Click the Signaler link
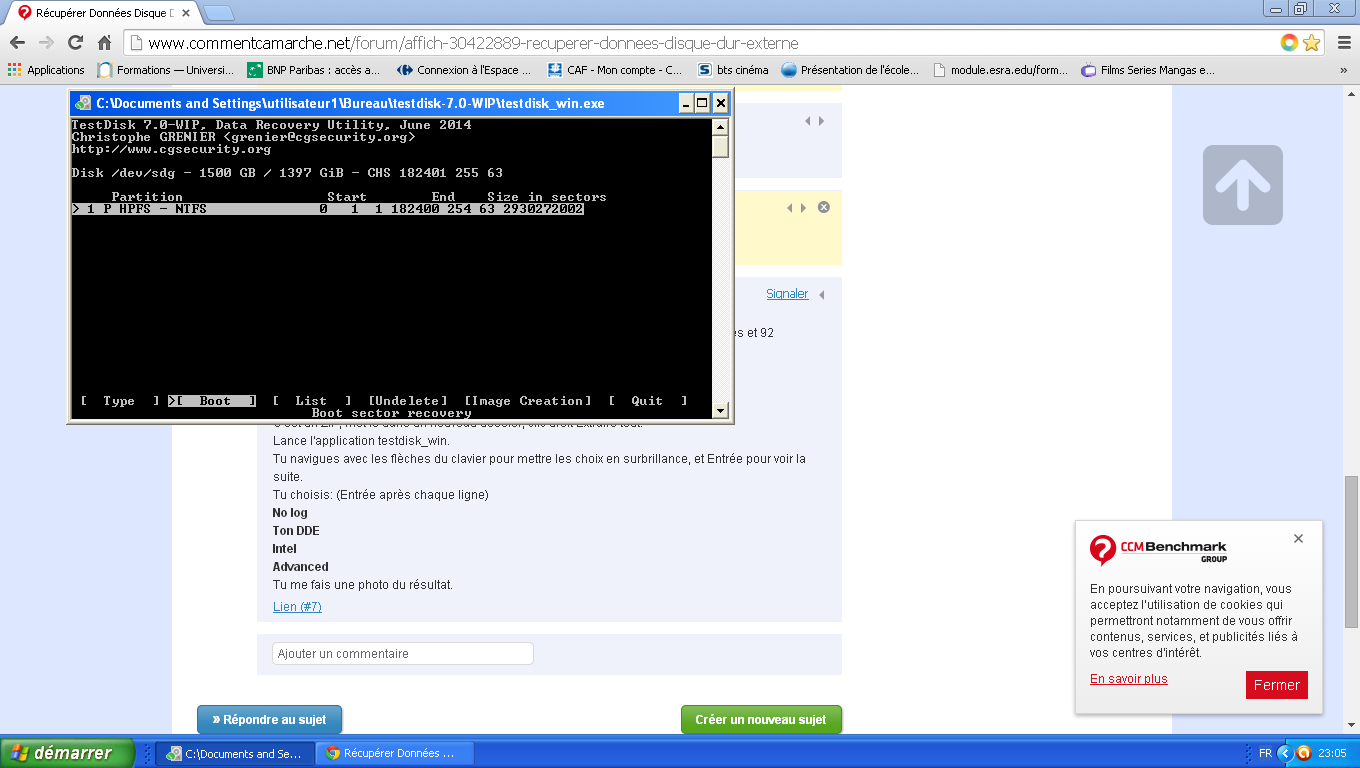Screen dimensions: 1360x768 click(x=787, y=294)
